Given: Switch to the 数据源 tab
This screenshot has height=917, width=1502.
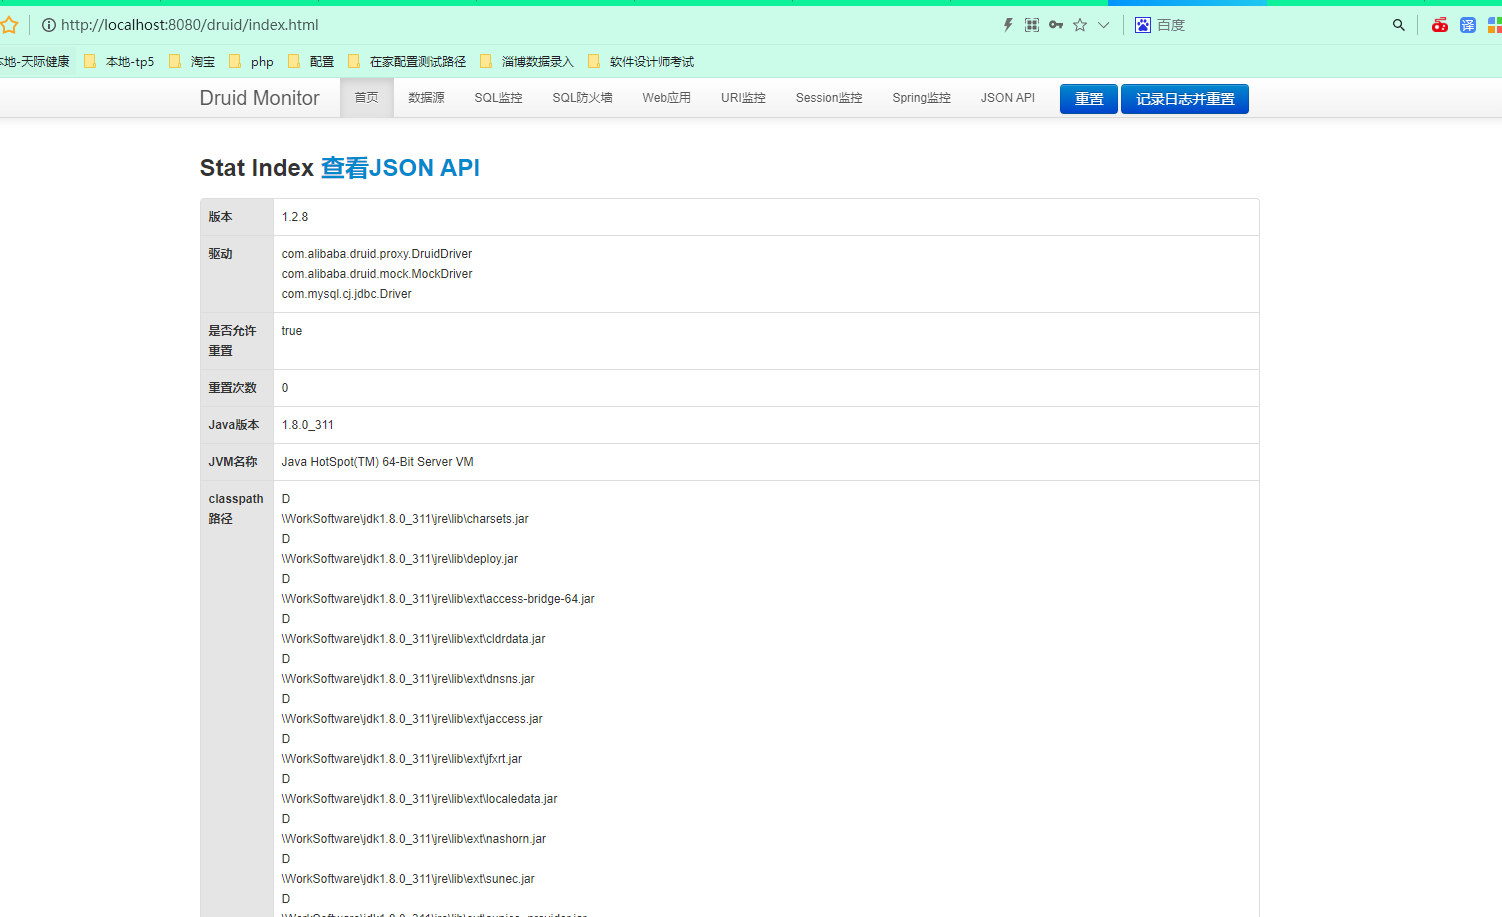Looking at the screenshot, I should [x=427, y=98].
